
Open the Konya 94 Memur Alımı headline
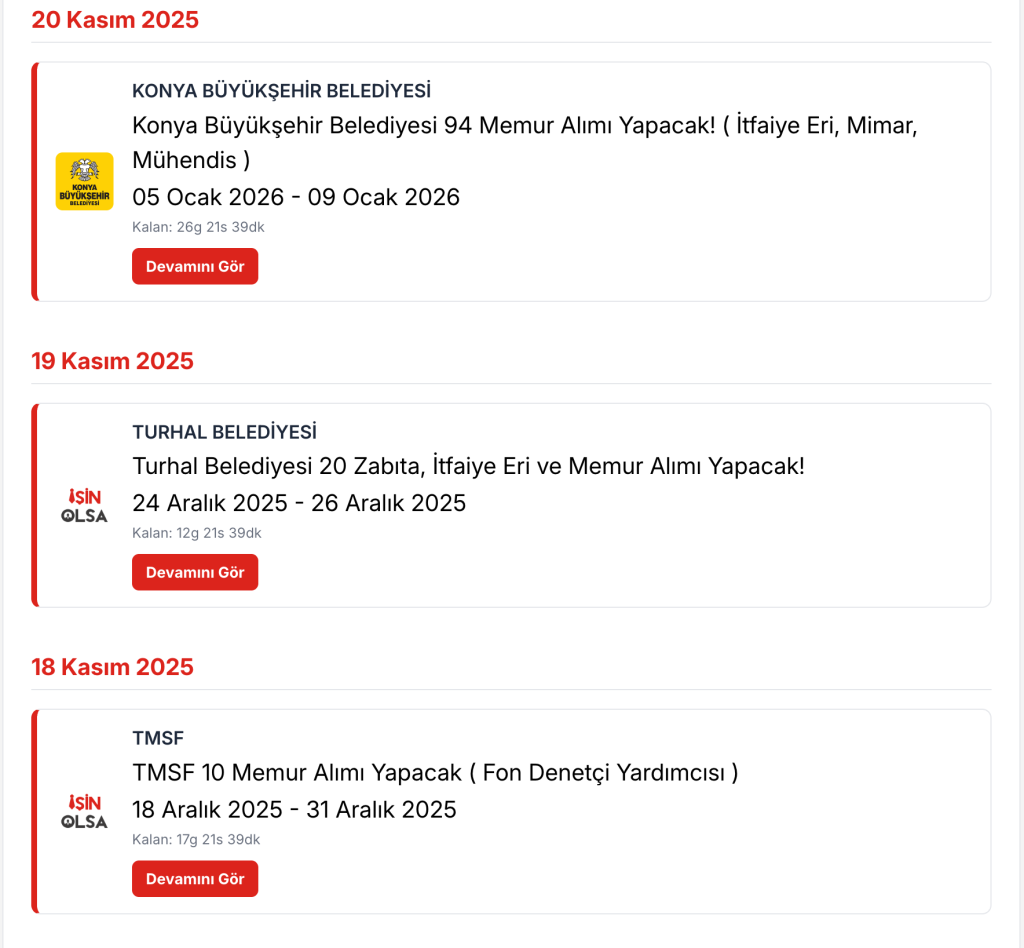524,126
